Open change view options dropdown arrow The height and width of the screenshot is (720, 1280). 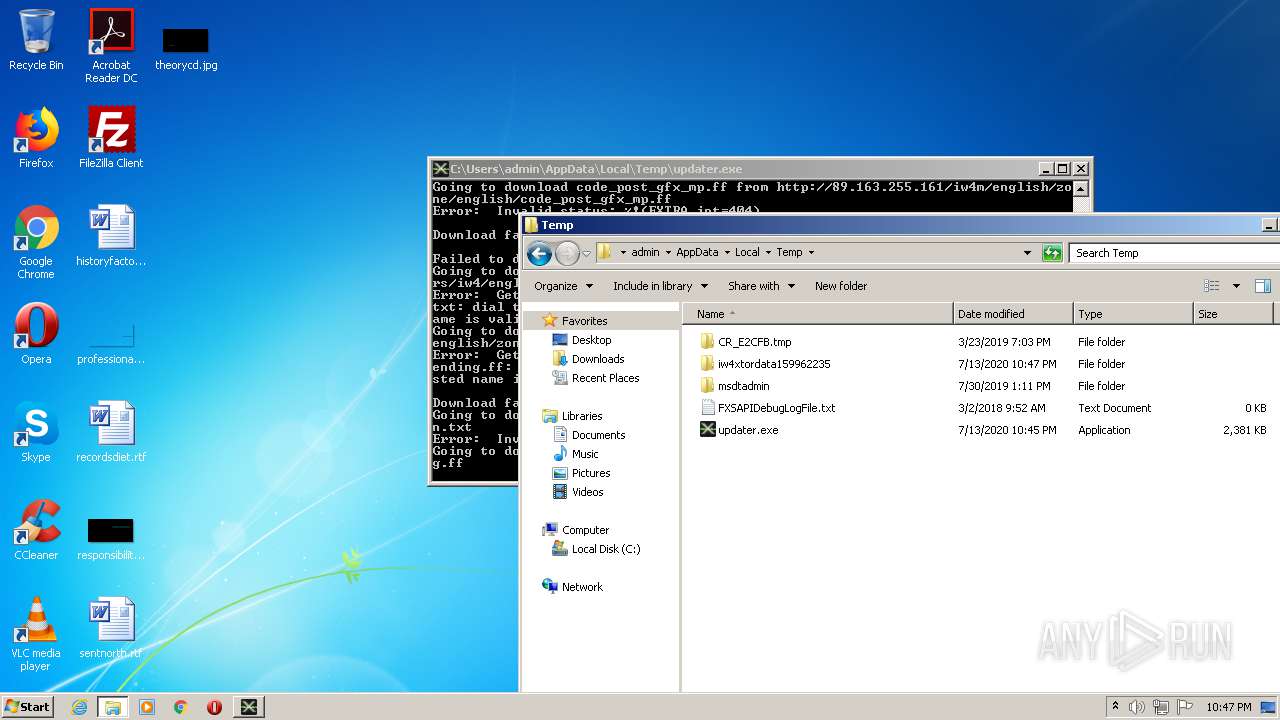coord(1236,286)
